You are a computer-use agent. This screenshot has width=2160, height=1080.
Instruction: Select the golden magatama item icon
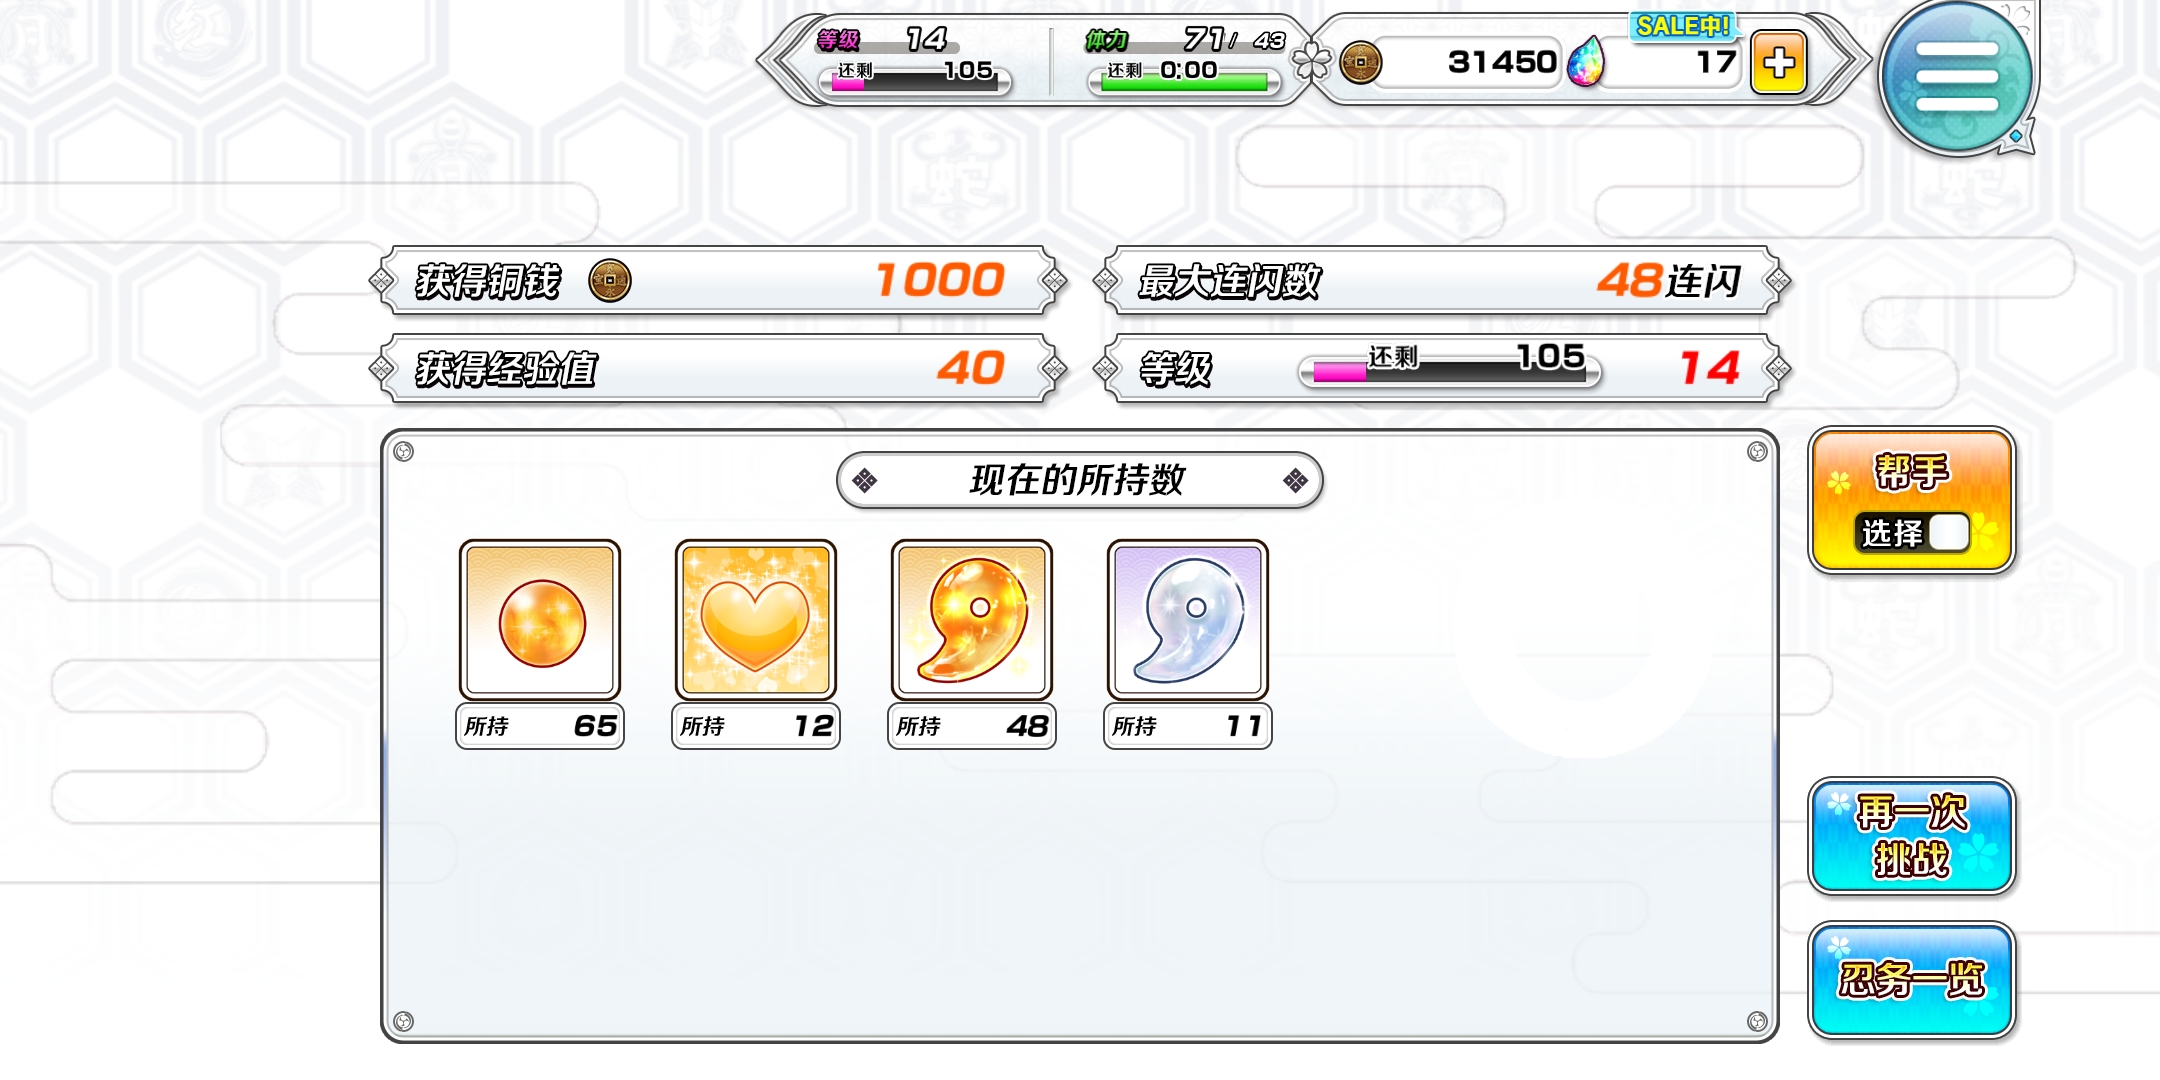(x=972, y=620)
